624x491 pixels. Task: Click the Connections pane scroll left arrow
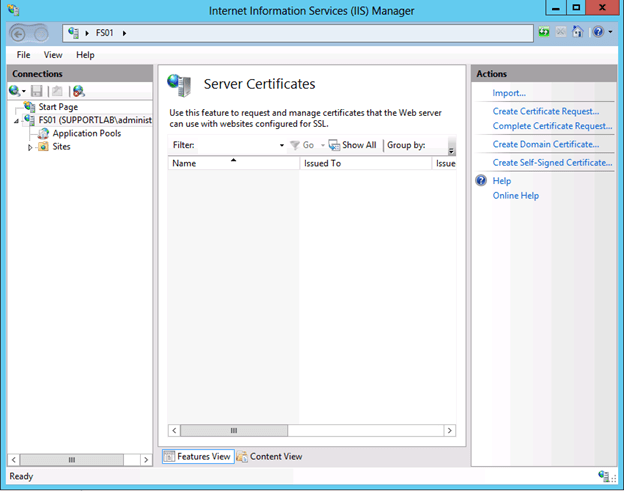(14, 460)
